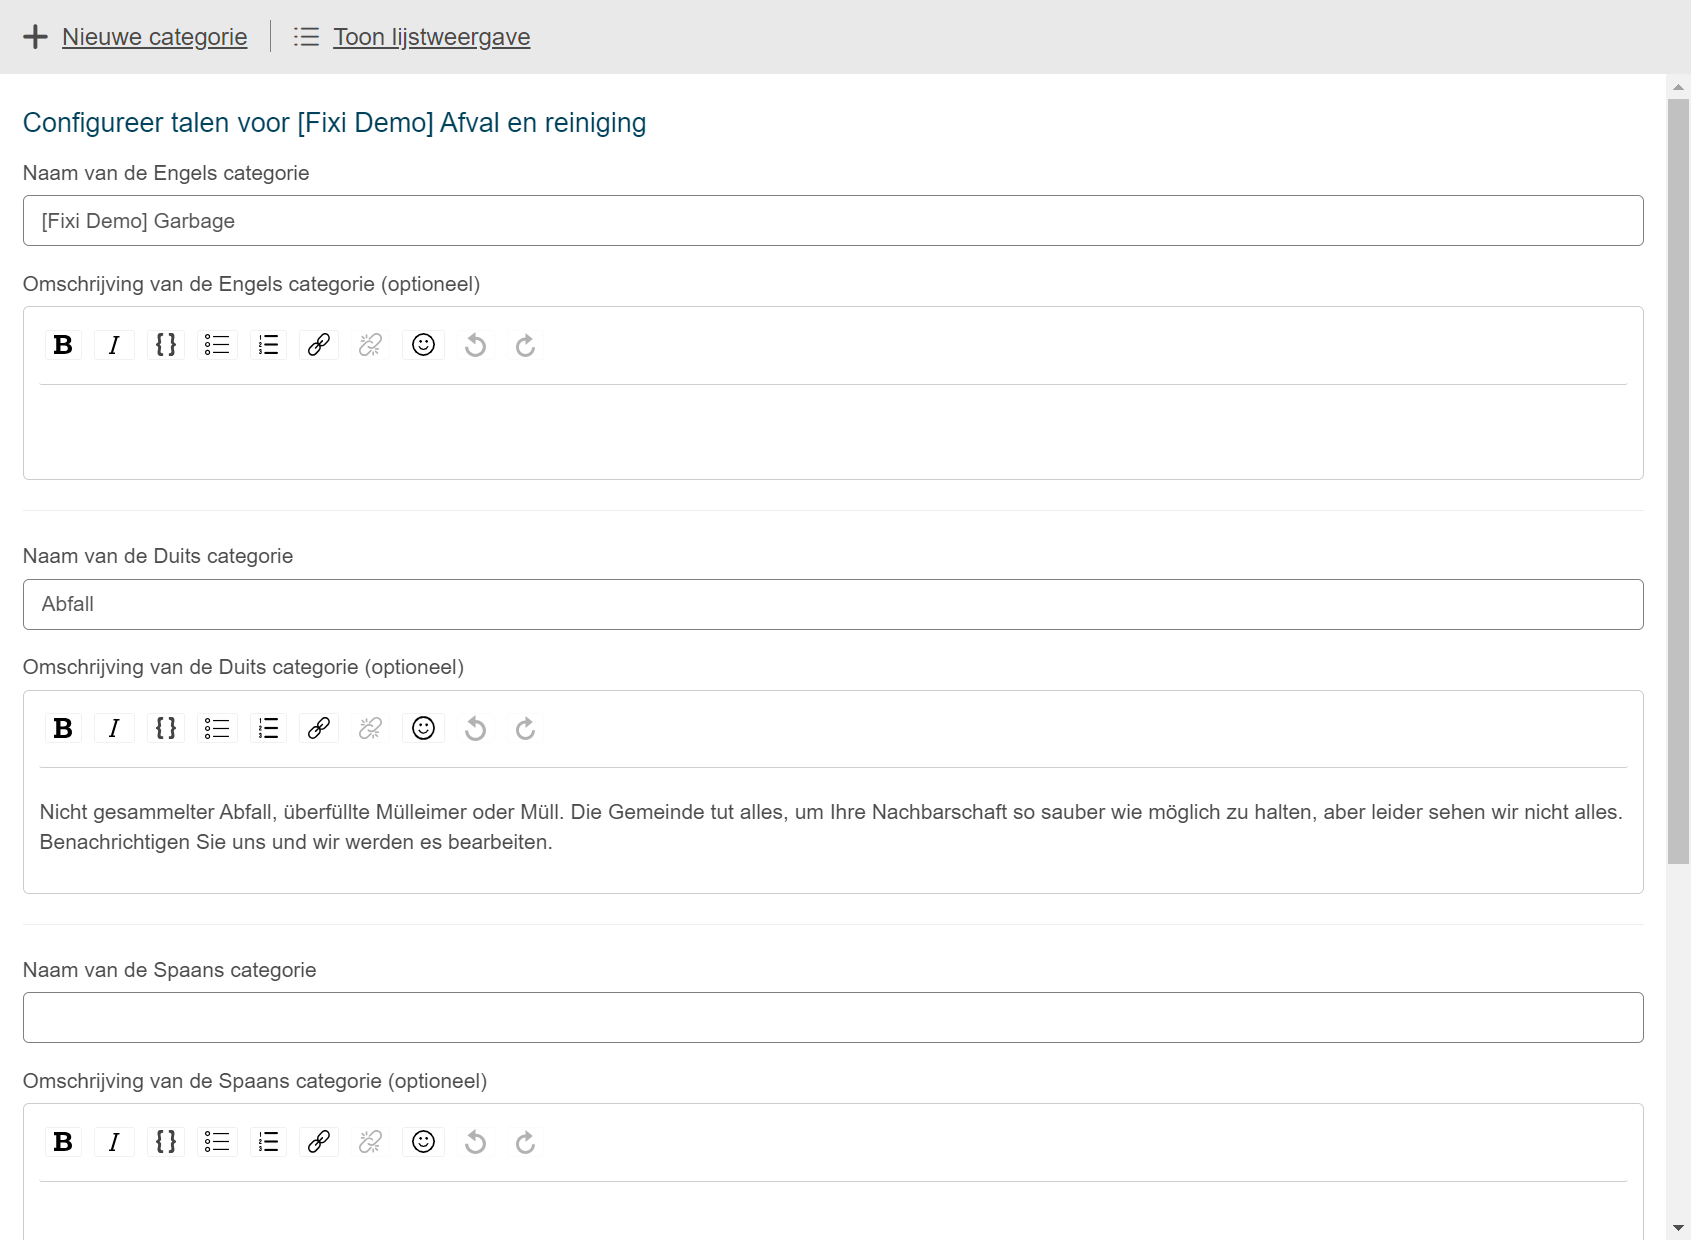Screen dimensions: 1691x1240
Task: Remove link in Duits description editor
Action: point(370,728)
